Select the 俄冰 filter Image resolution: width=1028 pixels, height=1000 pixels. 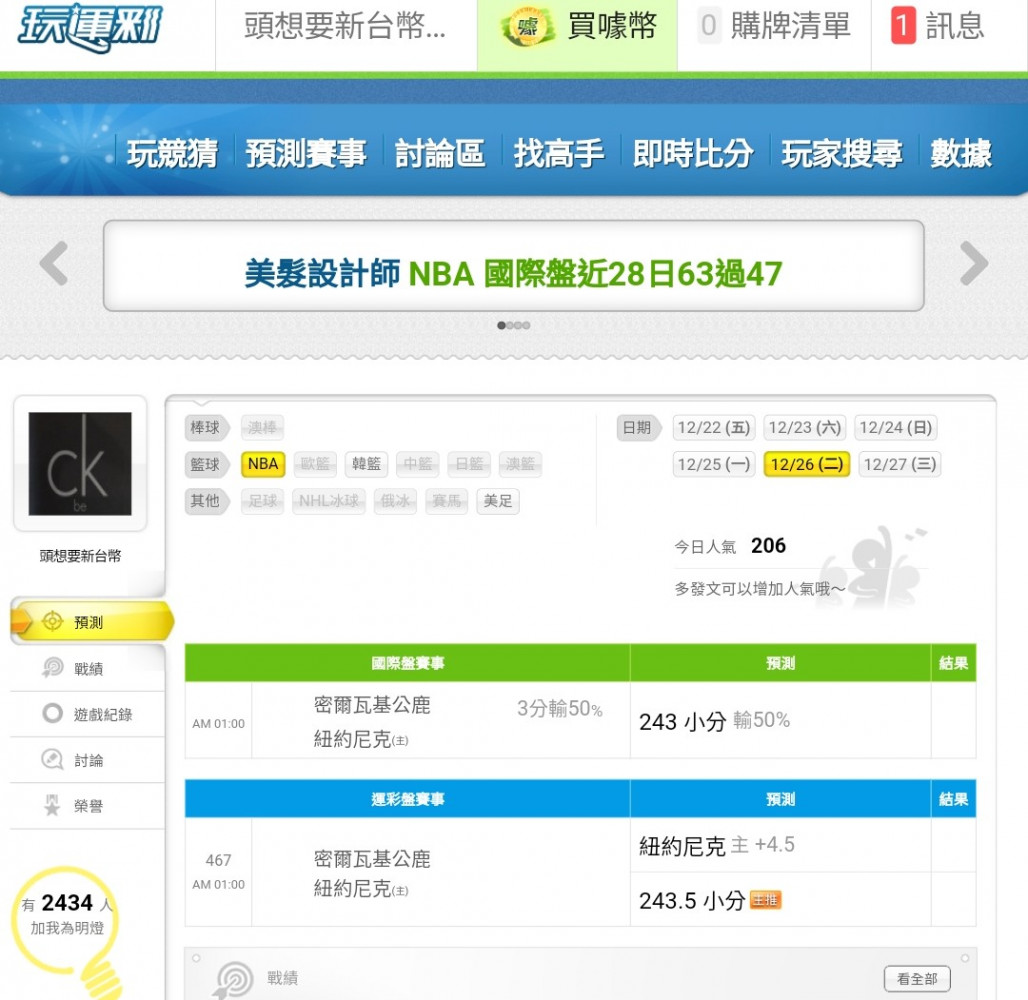[x=395, y=501]
